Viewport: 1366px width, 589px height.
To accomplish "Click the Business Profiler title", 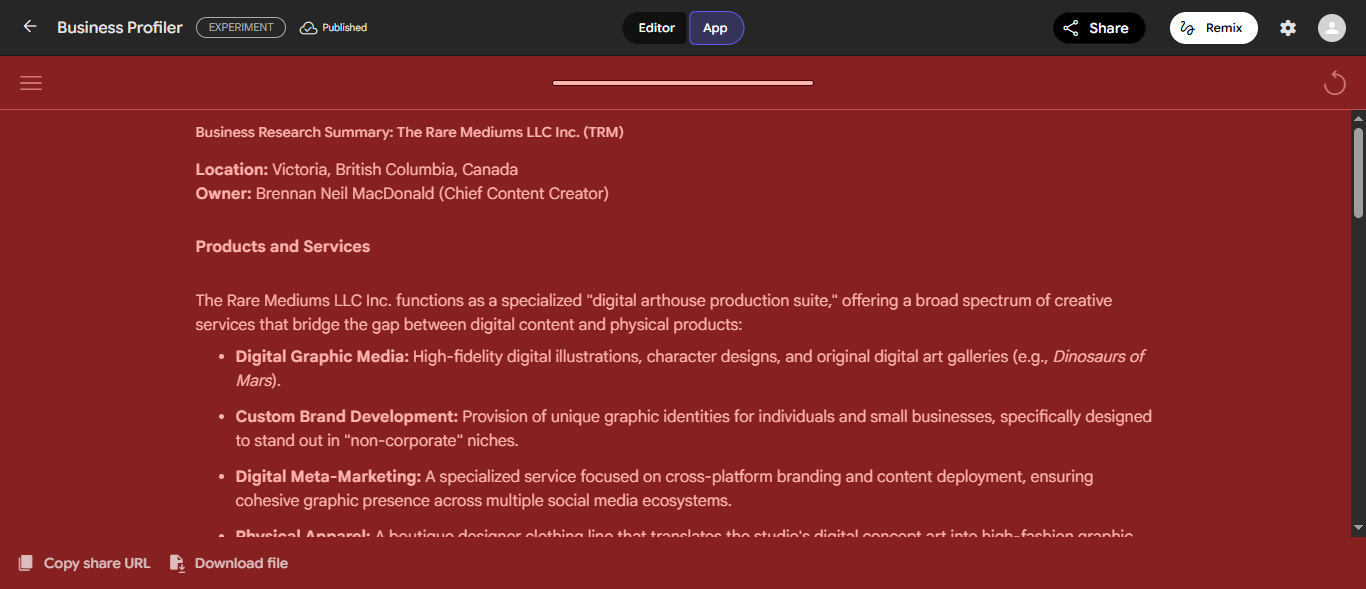I will [120, 28].
